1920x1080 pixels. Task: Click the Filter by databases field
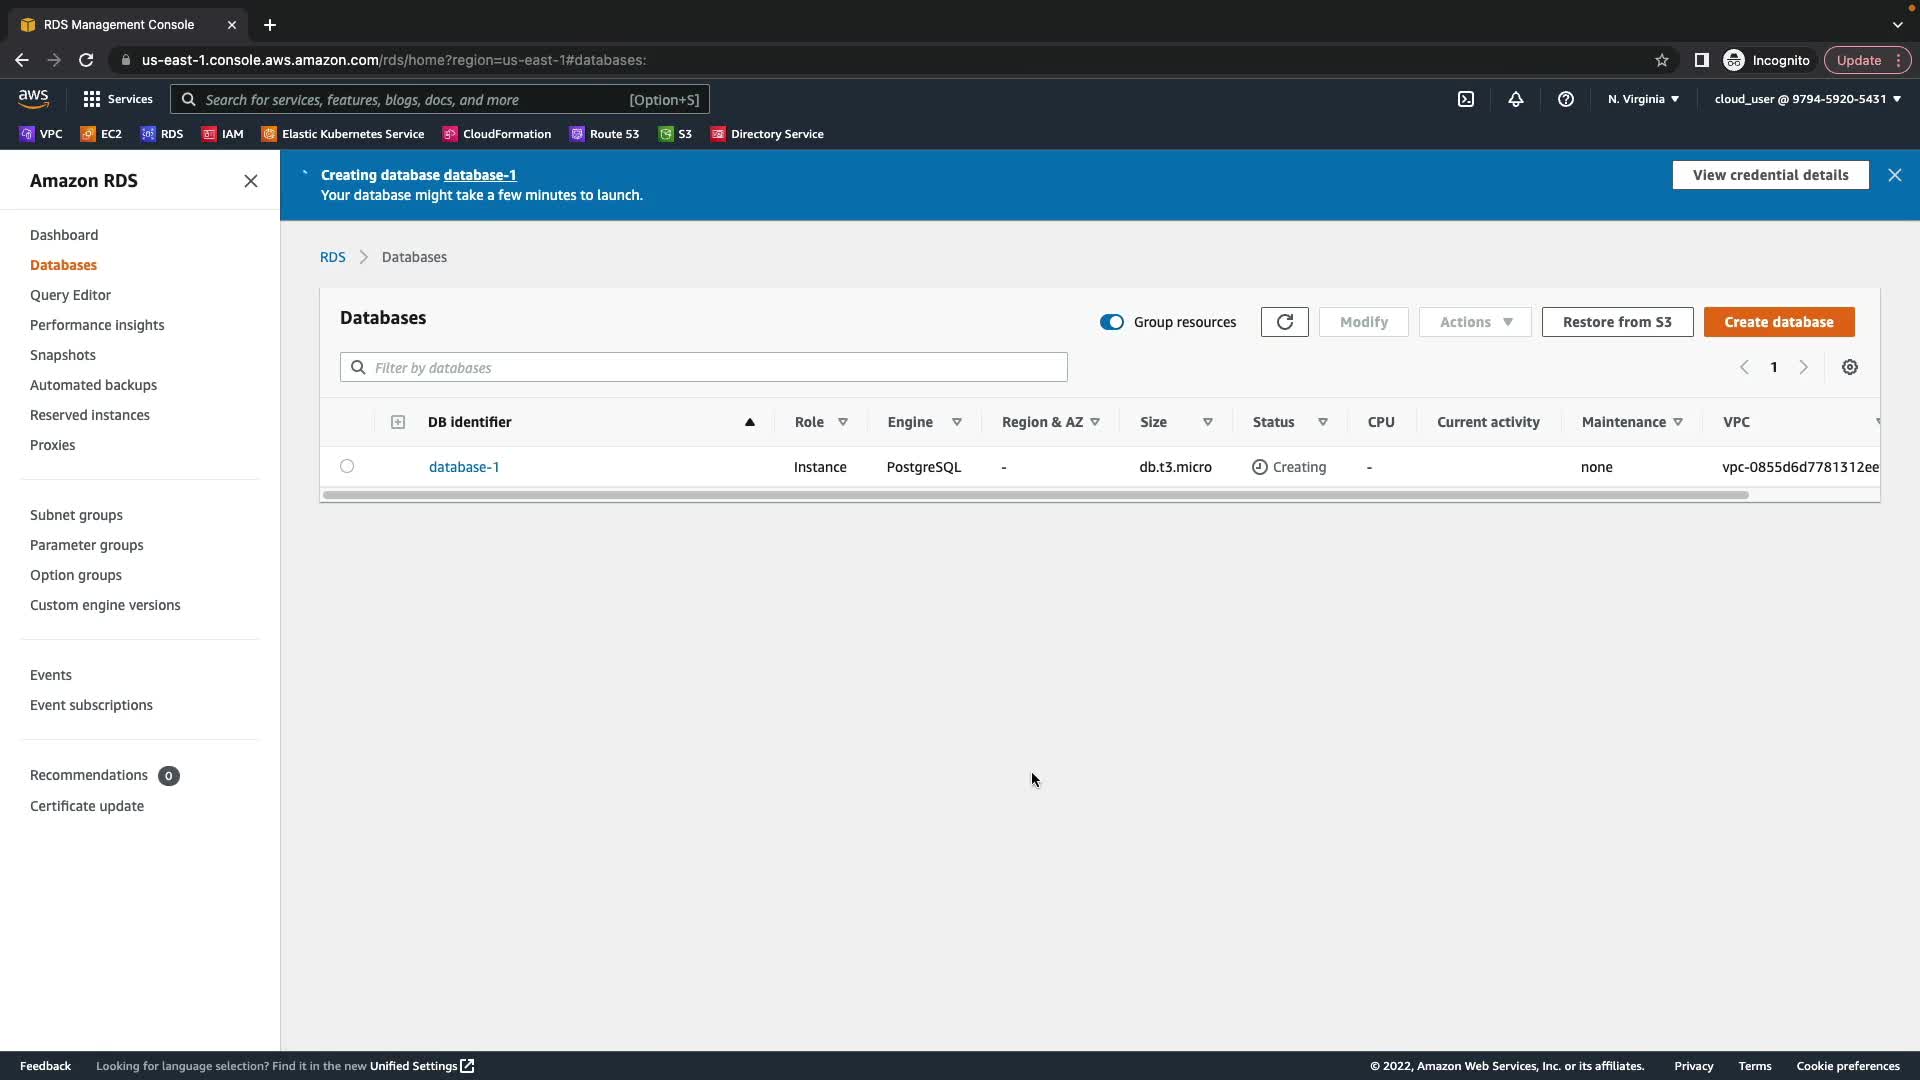click(x=704, y=367)
